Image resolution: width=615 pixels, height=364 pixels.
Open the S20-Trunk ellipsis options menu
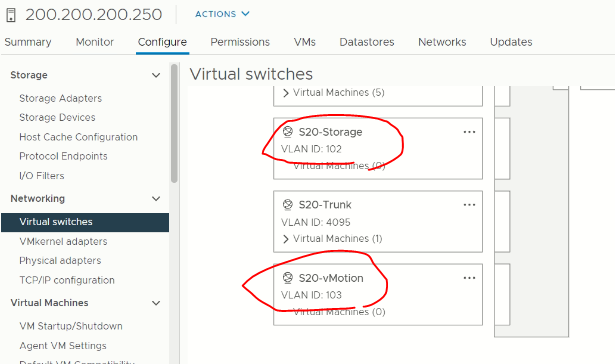[x=469, y=205]
